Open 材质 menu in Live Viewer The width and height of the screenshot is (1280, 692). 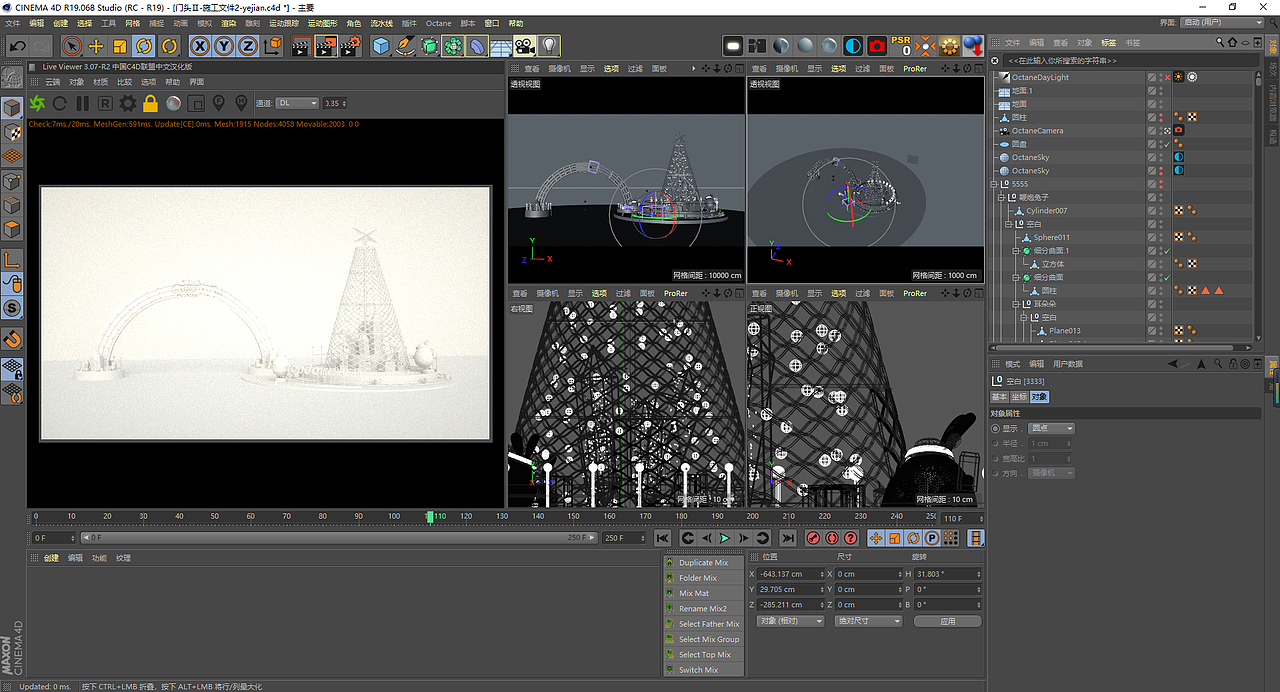(100, 82)
